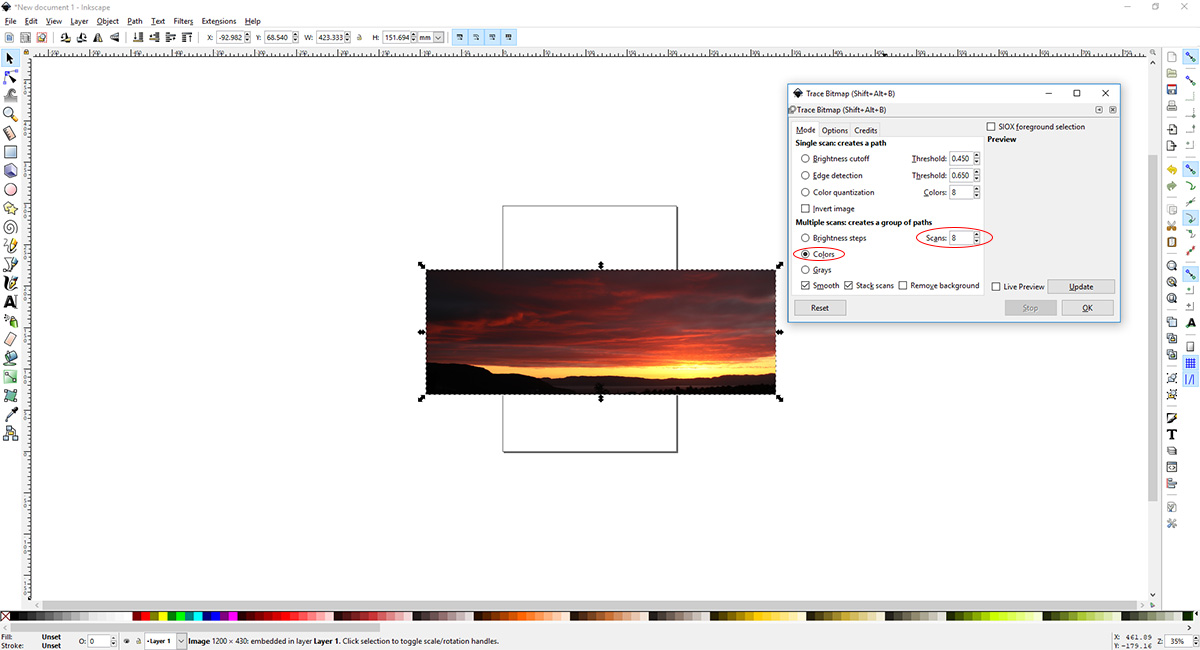This screenshot has height=650, width=1200.
Task: Adjust Color quantization Colors spinner
Action: coord(976,192)
